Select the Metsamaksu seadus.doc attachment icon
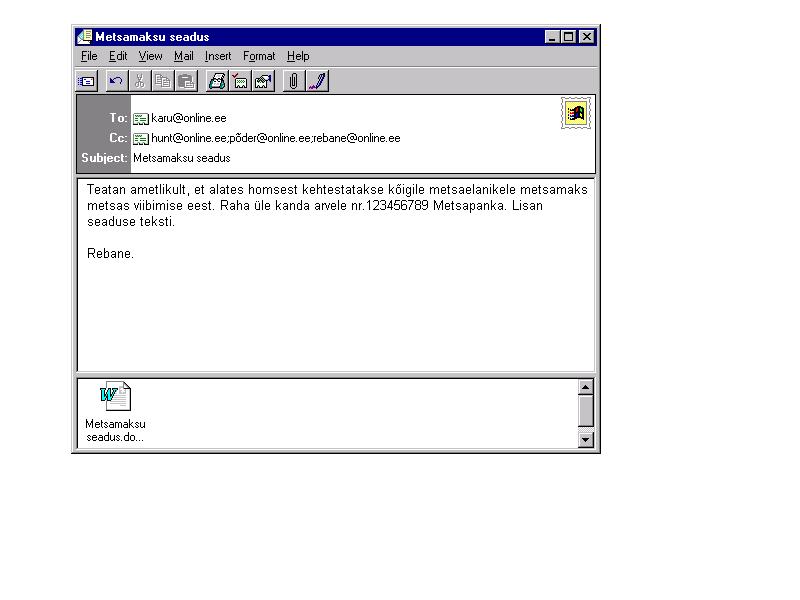The width and height of the screenshot is (800, 600). [115, 396]
